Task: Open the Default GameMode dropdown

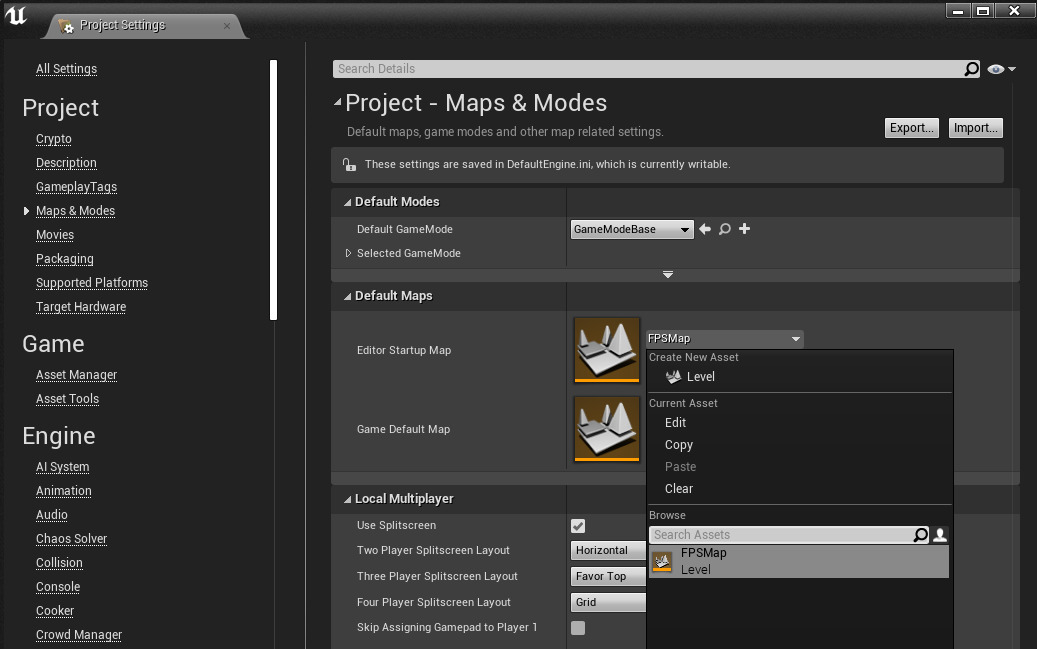Action: tap(632, 230)
